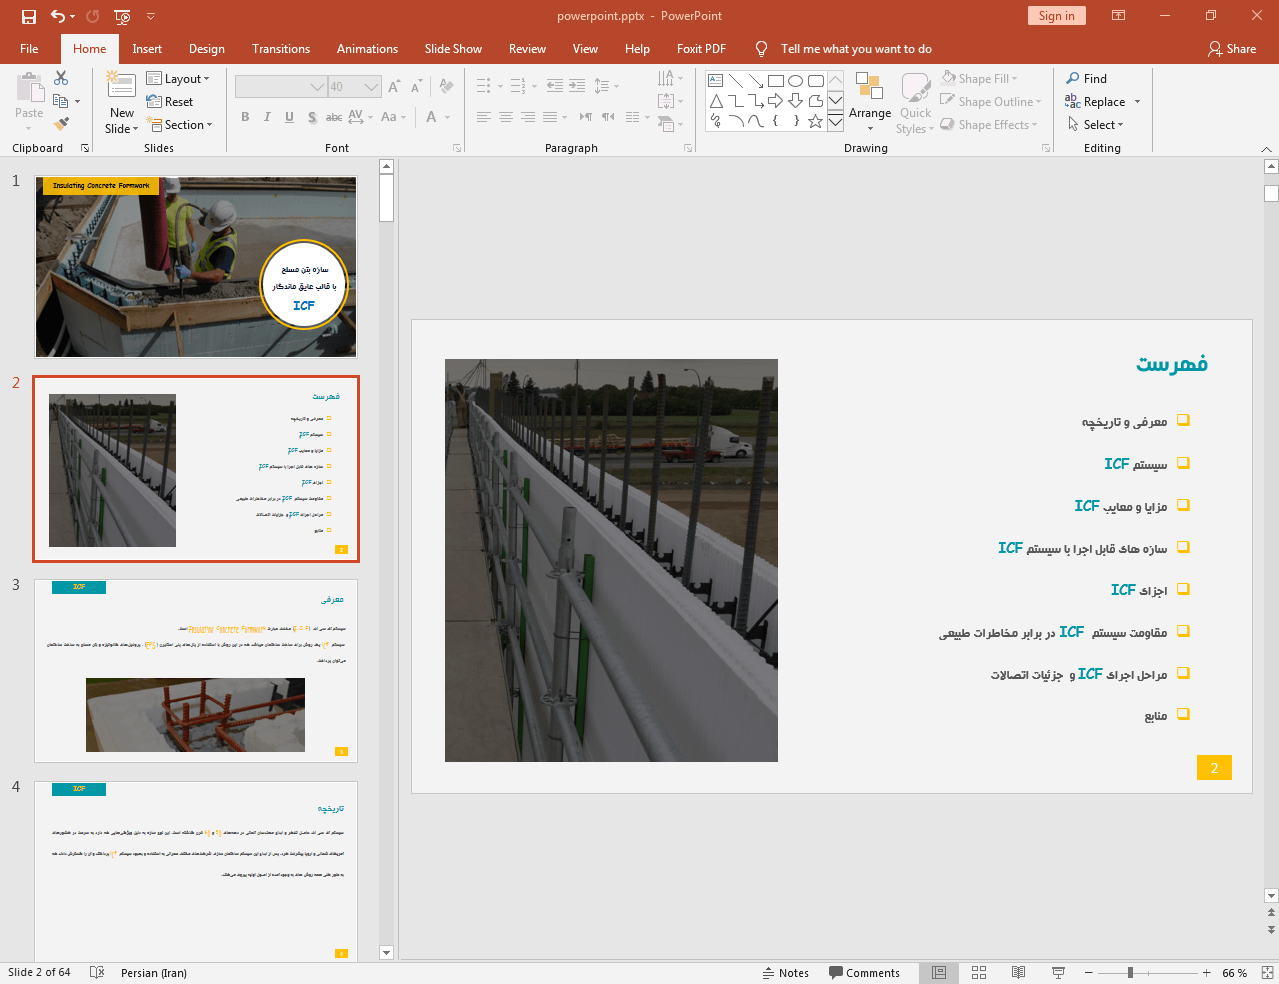1279x984 pixels.
Task: Fit slide to current window icon
Action: 1267,973
